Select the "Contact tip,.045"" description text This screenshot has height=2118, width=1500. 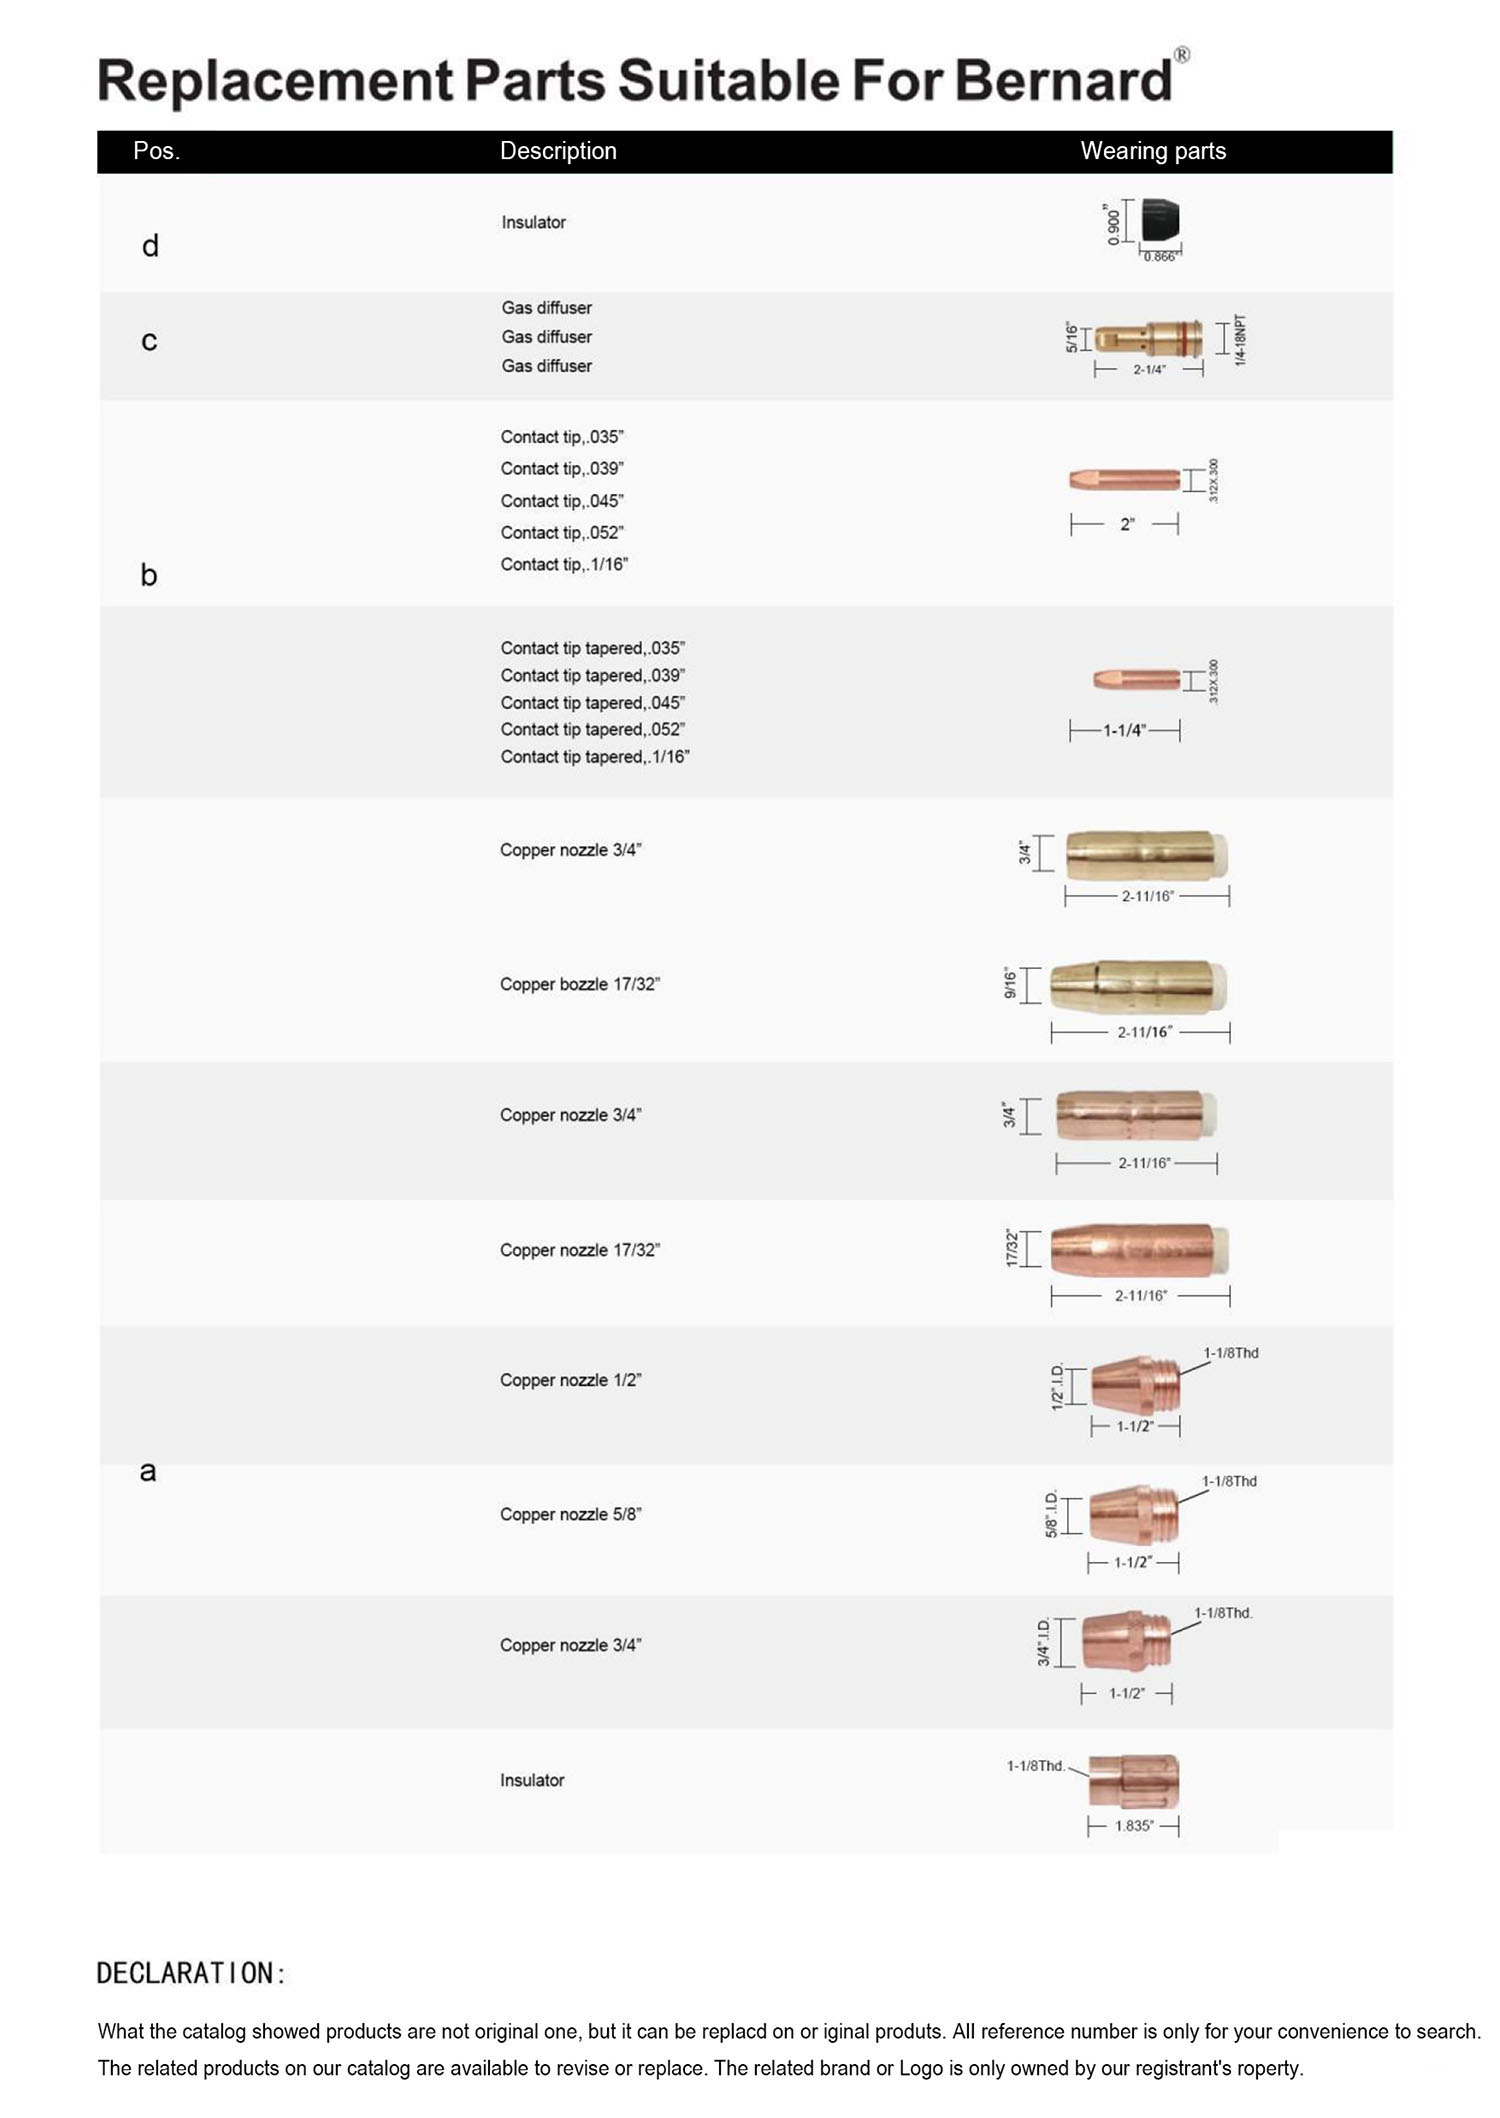(x=562, y=501)
